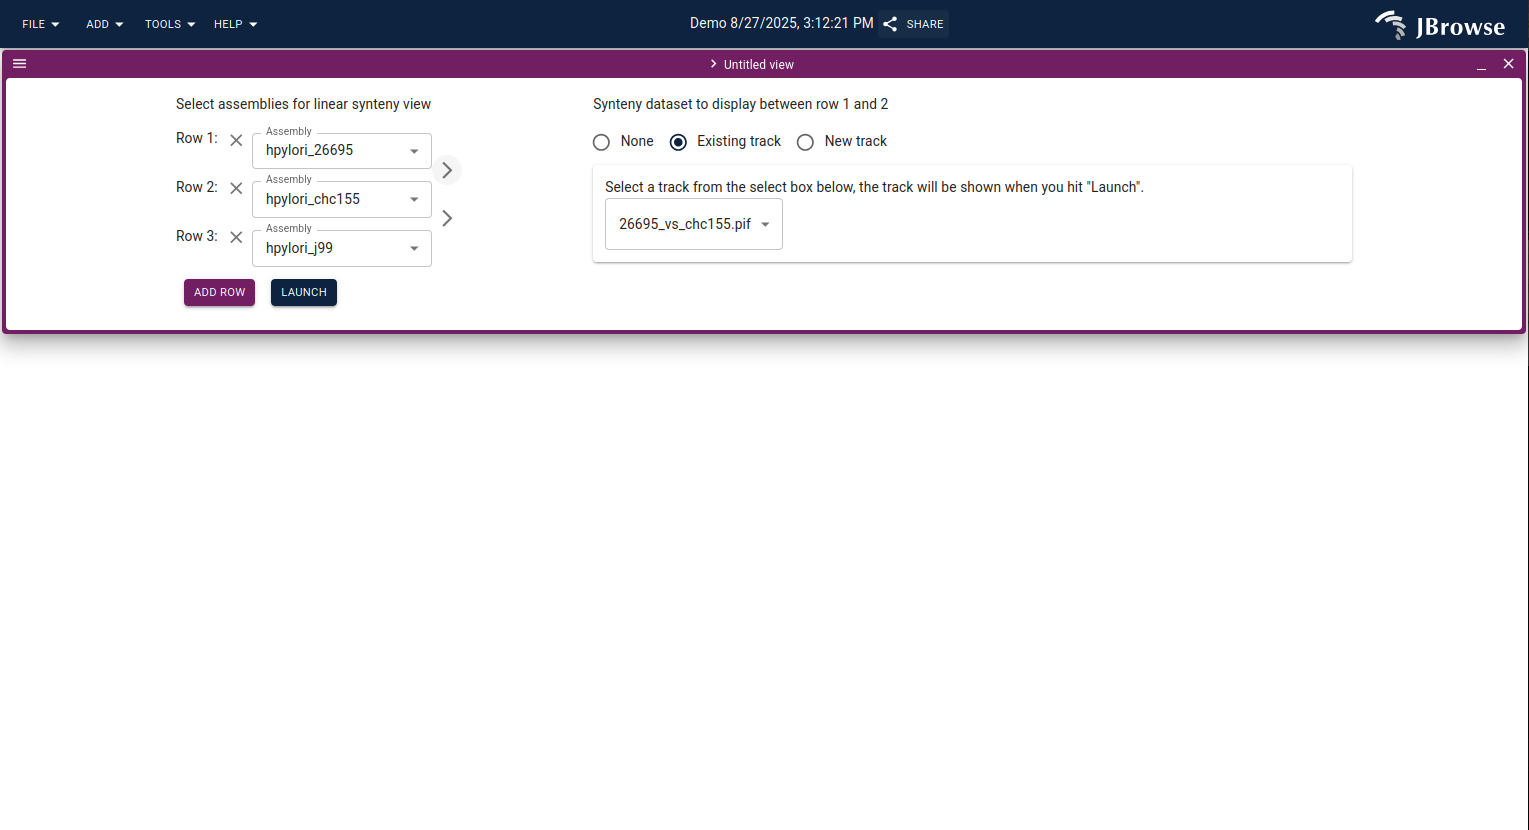Select the None radio option

[x=601, y=142]
